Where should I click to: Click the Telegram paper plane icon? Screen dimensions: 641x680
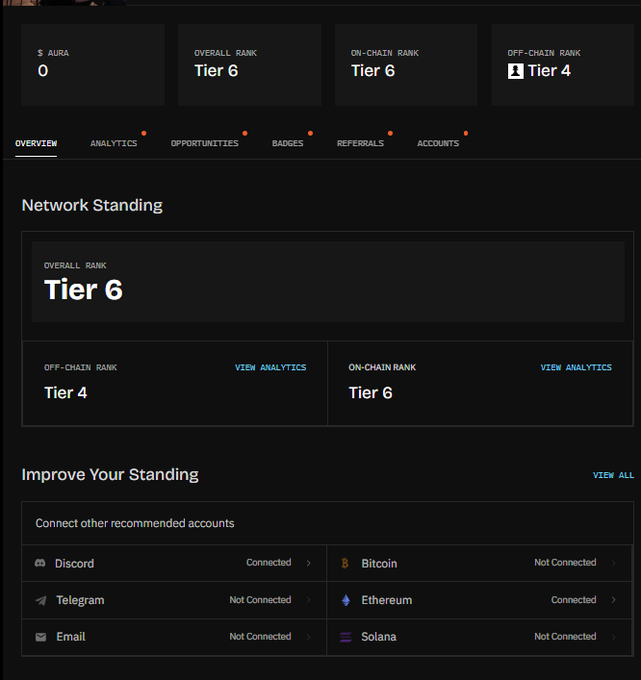tap(41, 600)
